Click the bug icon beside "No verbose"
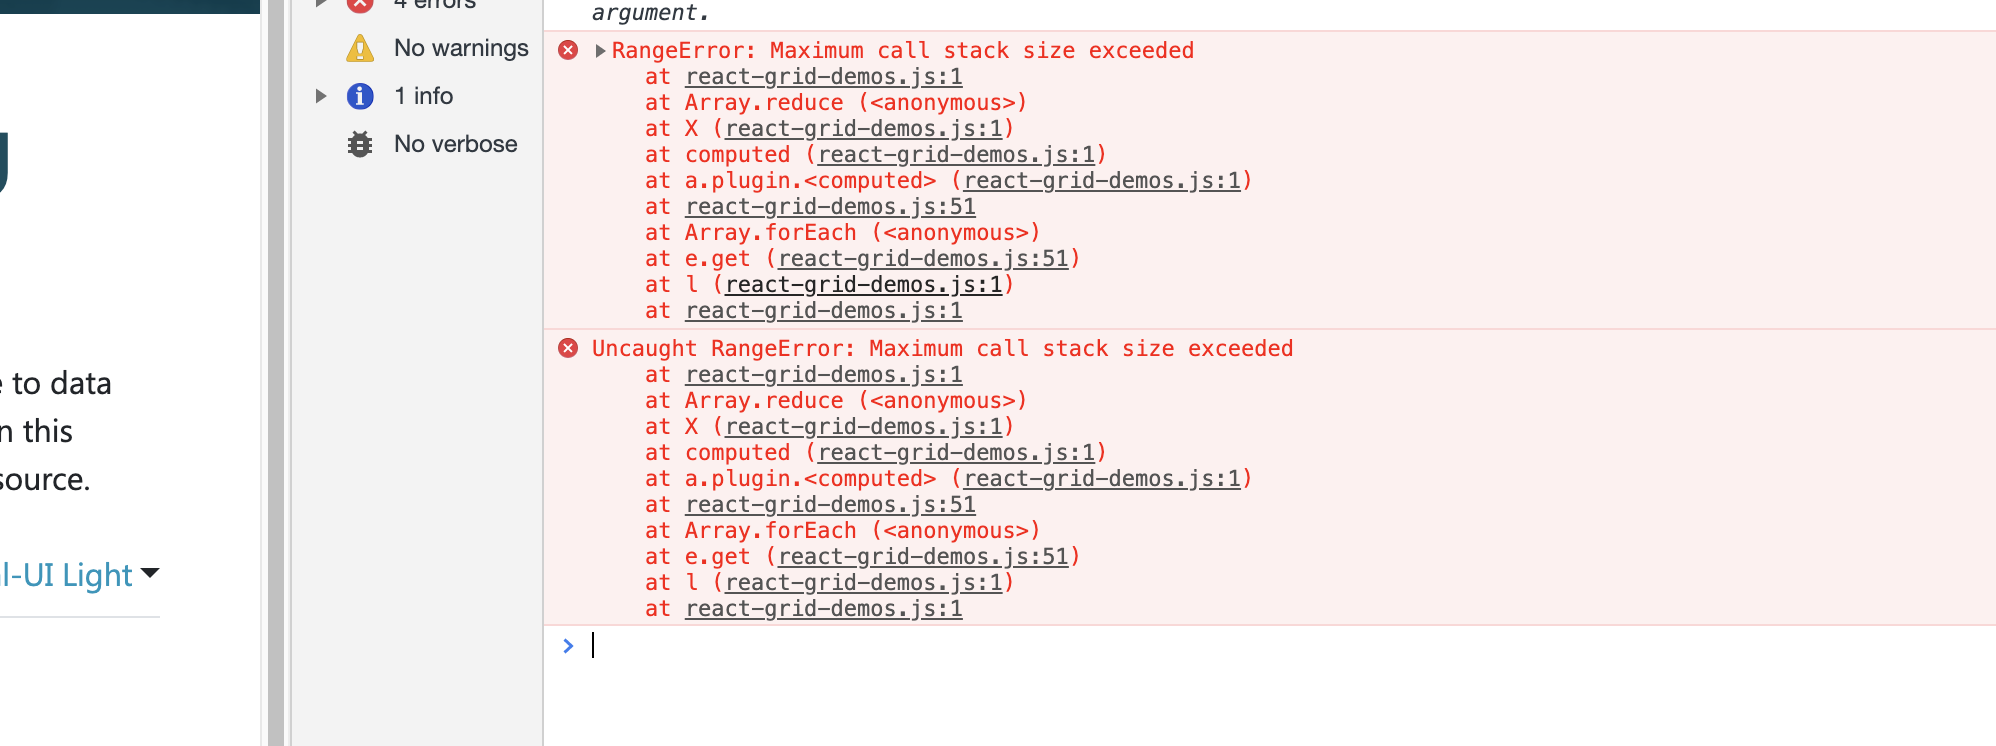The width and height of the screenshot is (1996, 746). click(x=359, y=143)
